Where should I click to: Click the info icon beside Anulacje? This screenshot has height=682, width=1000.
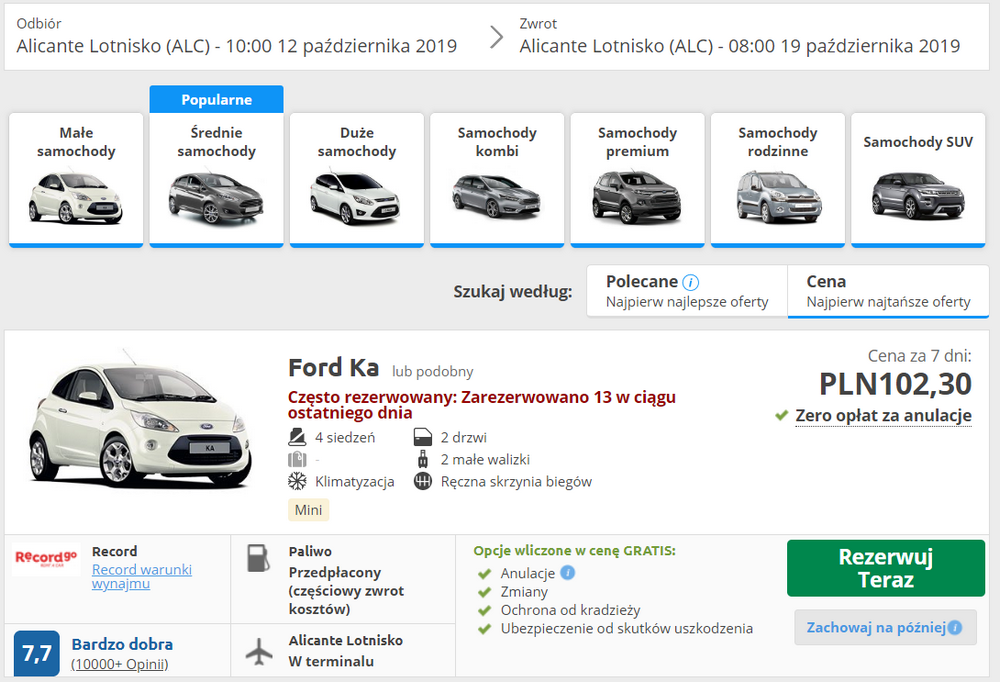(x=568, y=573)
